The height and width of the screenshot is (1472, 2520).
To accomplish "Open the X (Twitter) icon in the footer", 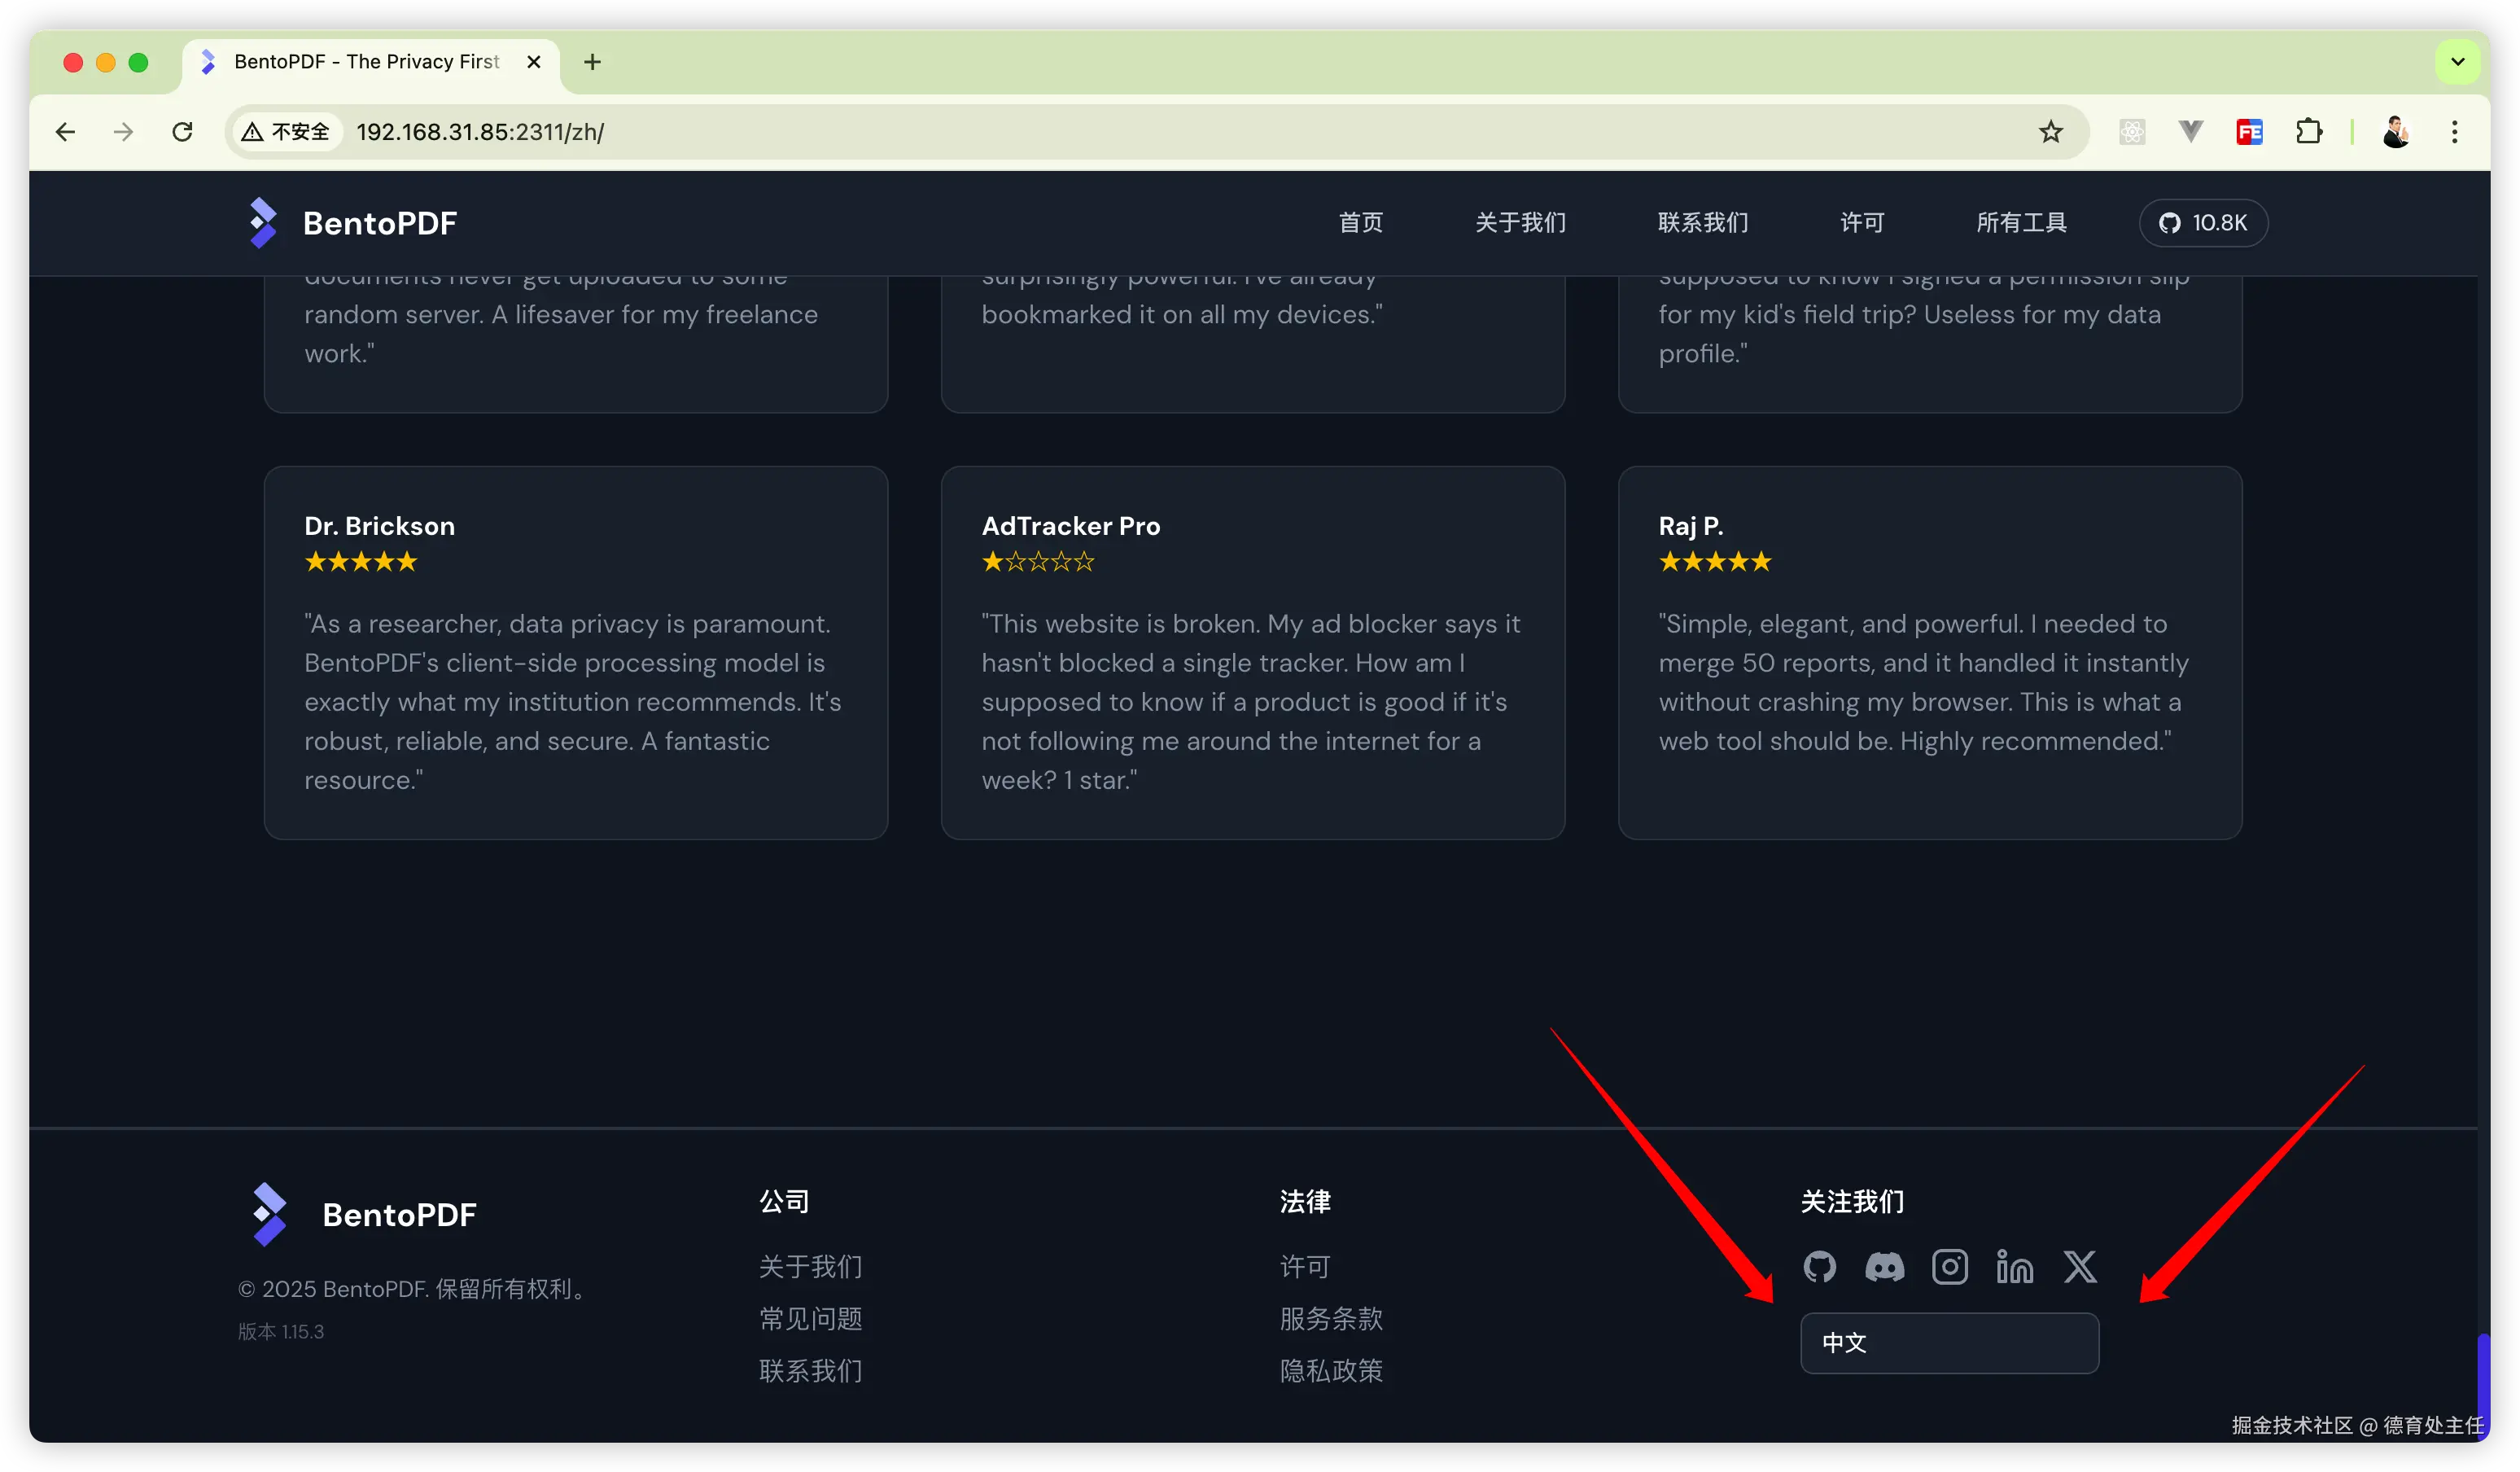I will (2080, 1267).
